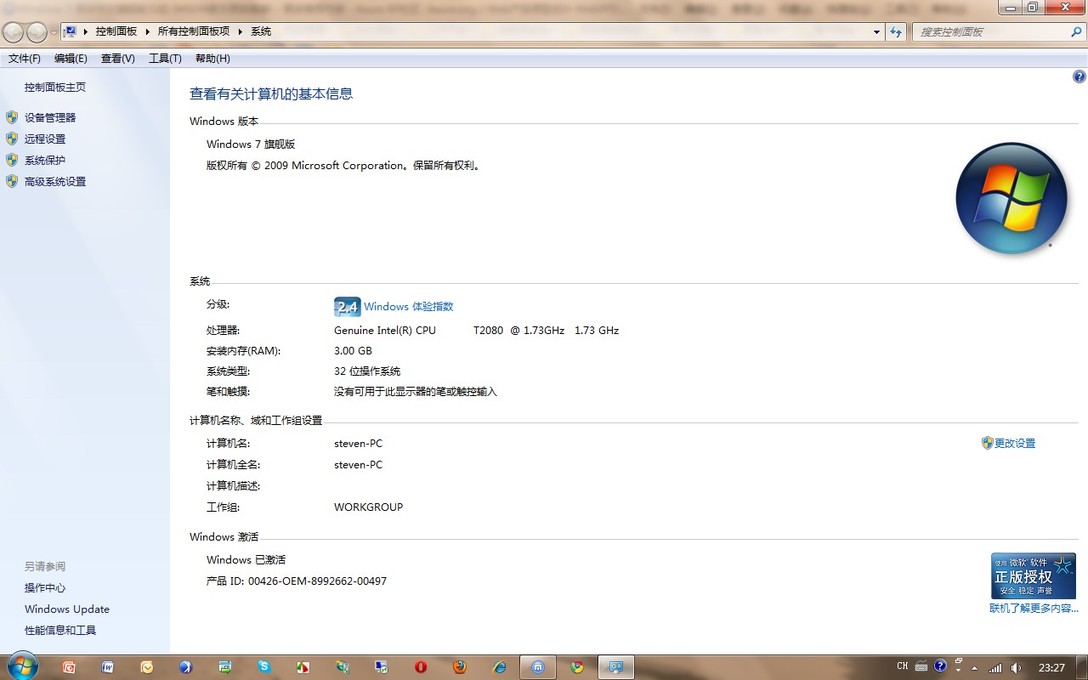Click the help question mark icon below the search box
This screenshot has width=1088, height=680.
[x=1079, y=77]
